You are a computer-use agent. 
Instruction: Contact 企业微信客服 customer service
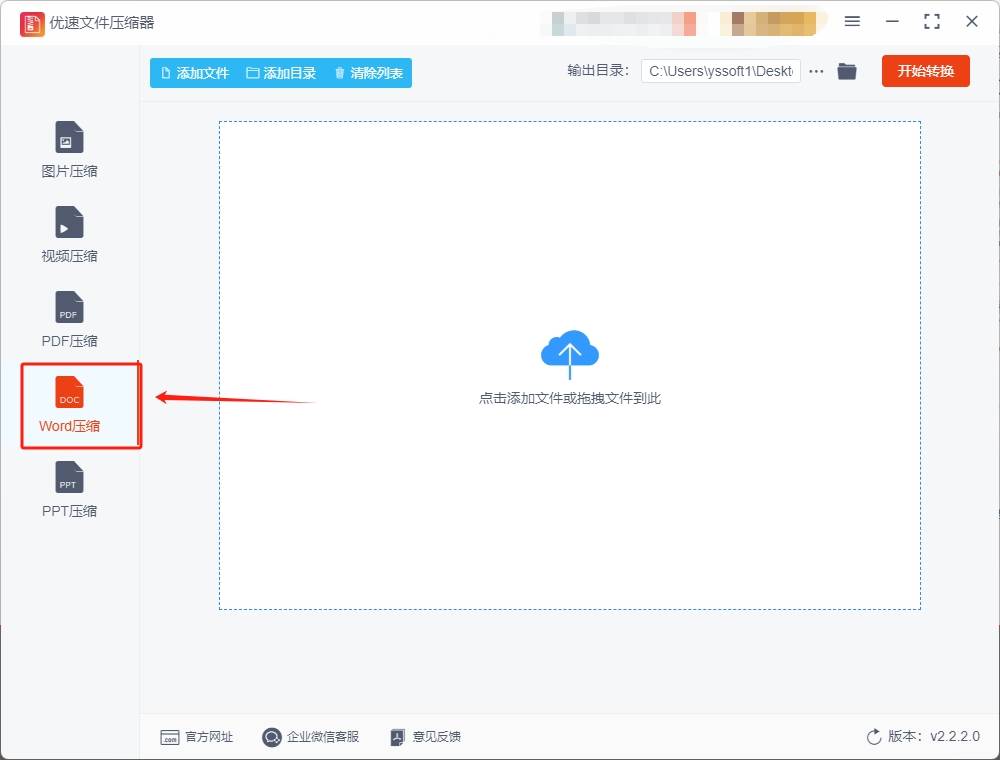(x=311, y=737)
